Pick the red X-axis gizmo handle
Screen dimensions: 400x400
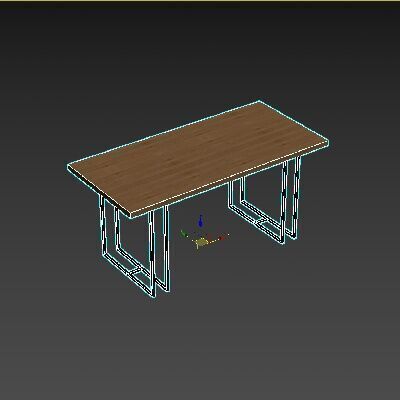point(223,237)
